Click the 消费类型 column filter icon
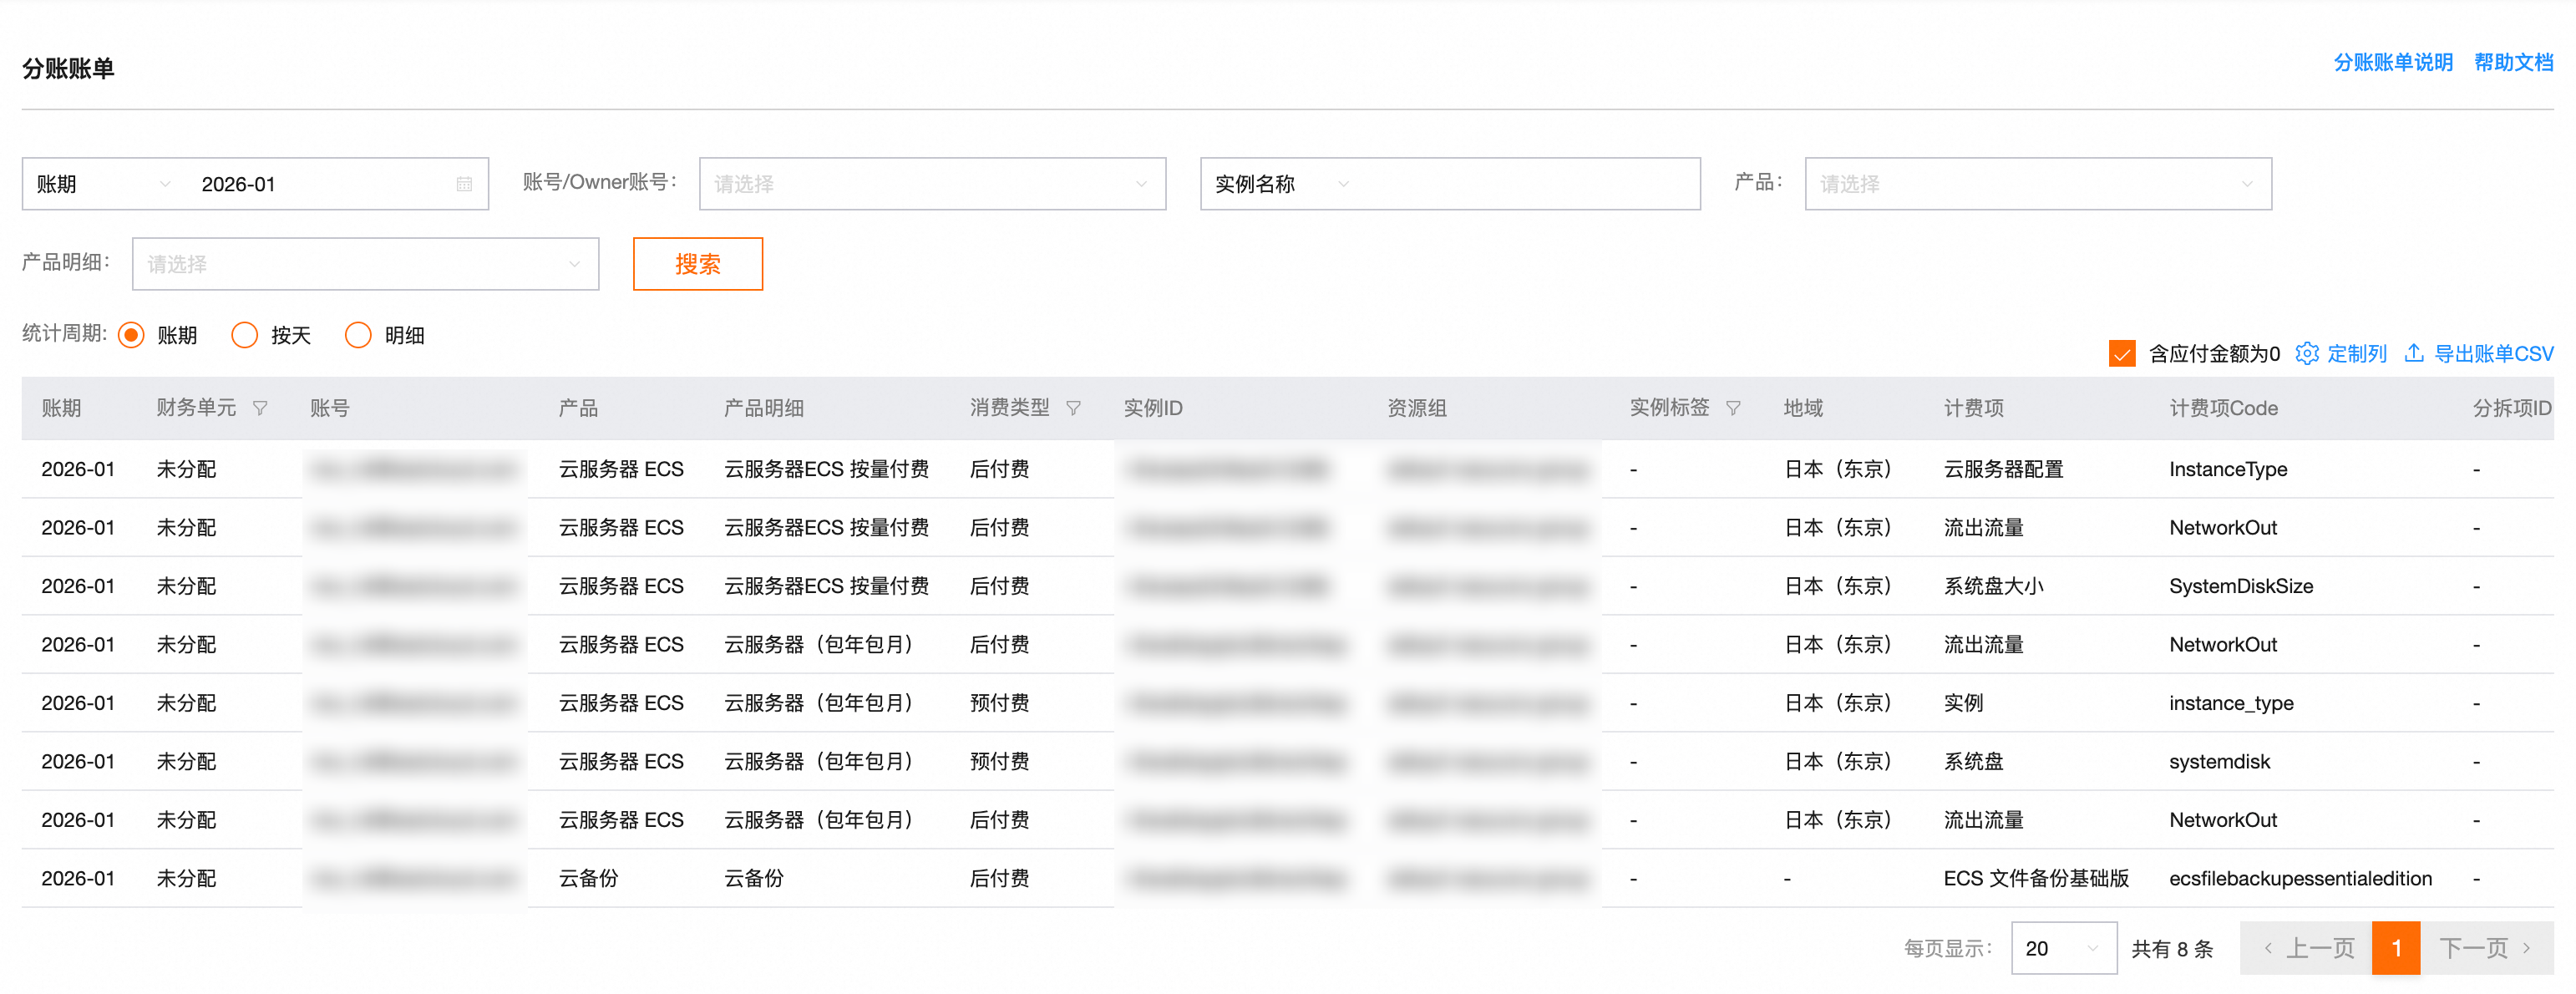This screenshot has height=994, width=2576. click(x=1073, y=408)
